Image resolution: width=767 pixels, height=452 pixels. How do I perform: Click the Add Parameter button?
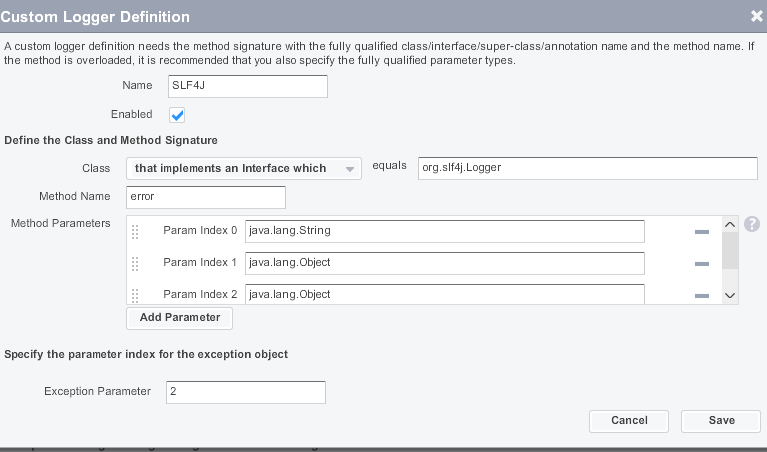179,318
